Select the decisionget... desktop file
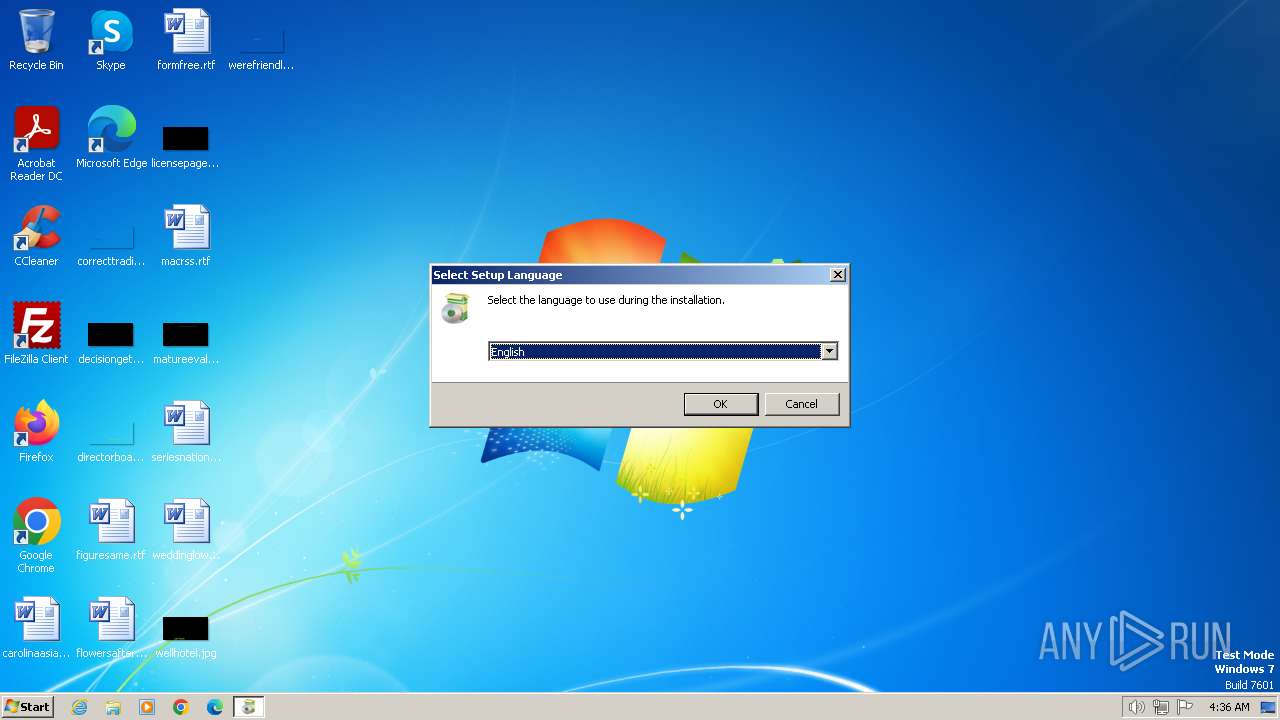This screenshot has width=1280, height=720. point(111,343)
